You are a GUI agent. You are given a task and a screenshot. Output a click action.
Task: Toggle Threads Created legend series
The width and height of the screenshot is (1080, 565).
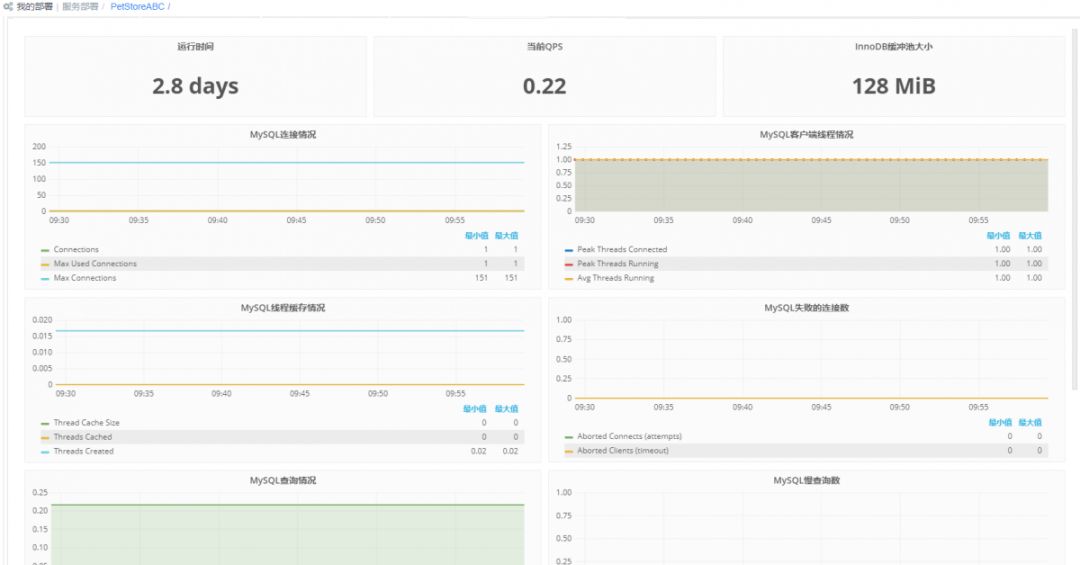click(x=83, y=451)
